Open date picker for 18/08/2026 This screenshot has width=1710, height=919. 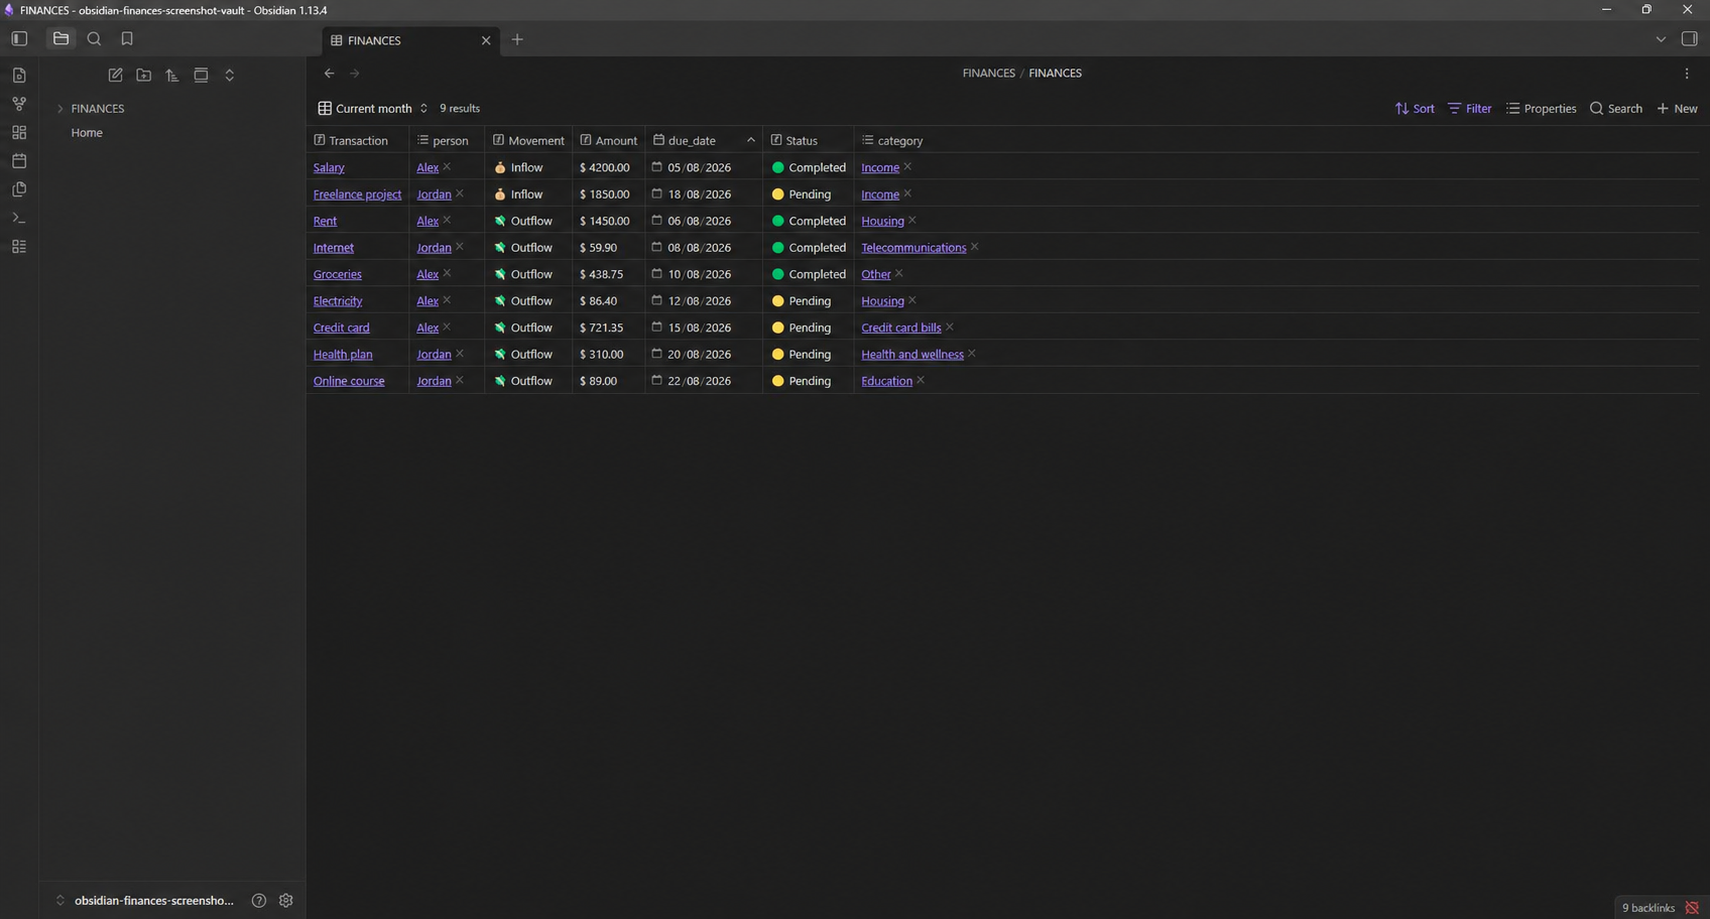pyautogui.click(x=657, y=194)
